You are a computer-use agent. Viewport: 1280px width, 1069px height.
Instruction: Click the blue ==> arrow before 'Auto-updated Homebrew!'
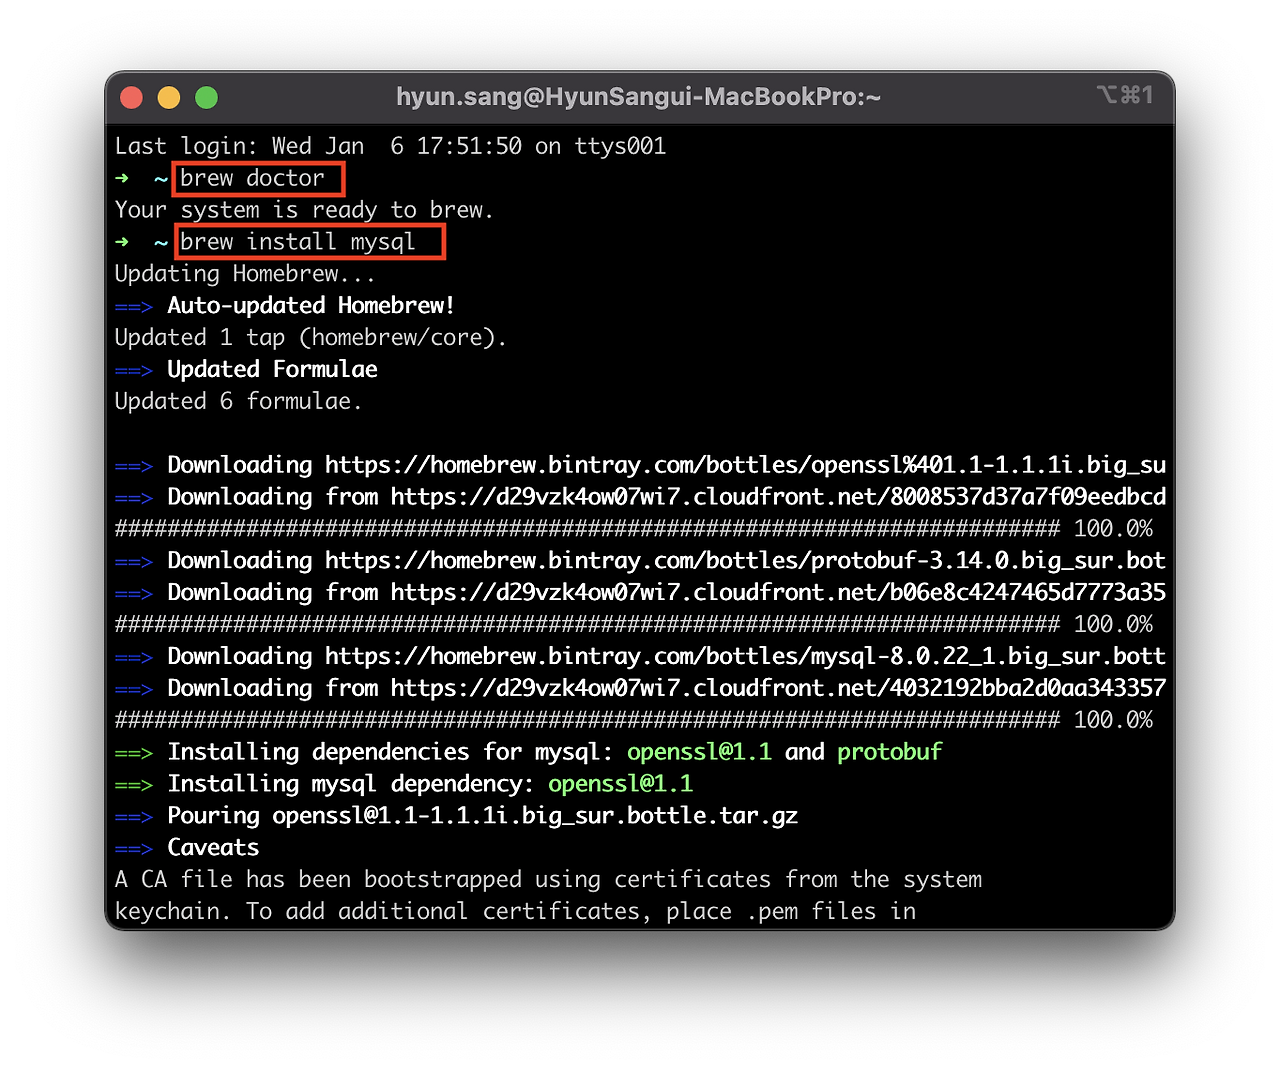tap(134, 307)
